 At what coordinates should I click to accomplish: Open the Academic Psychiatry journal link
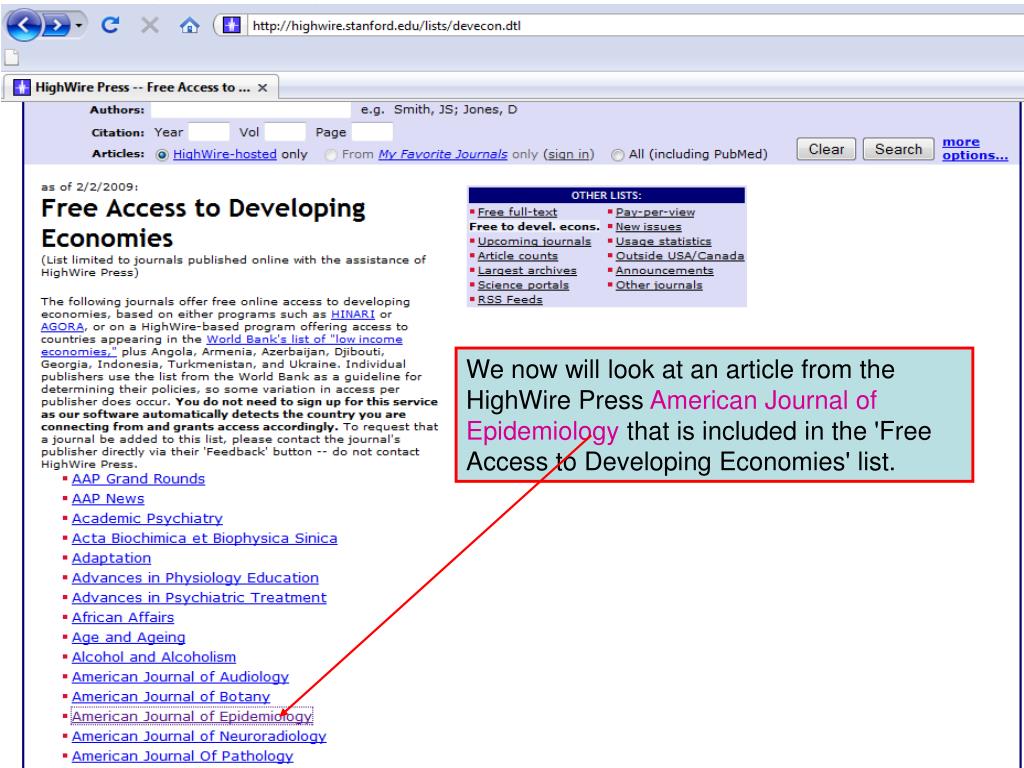147,519
